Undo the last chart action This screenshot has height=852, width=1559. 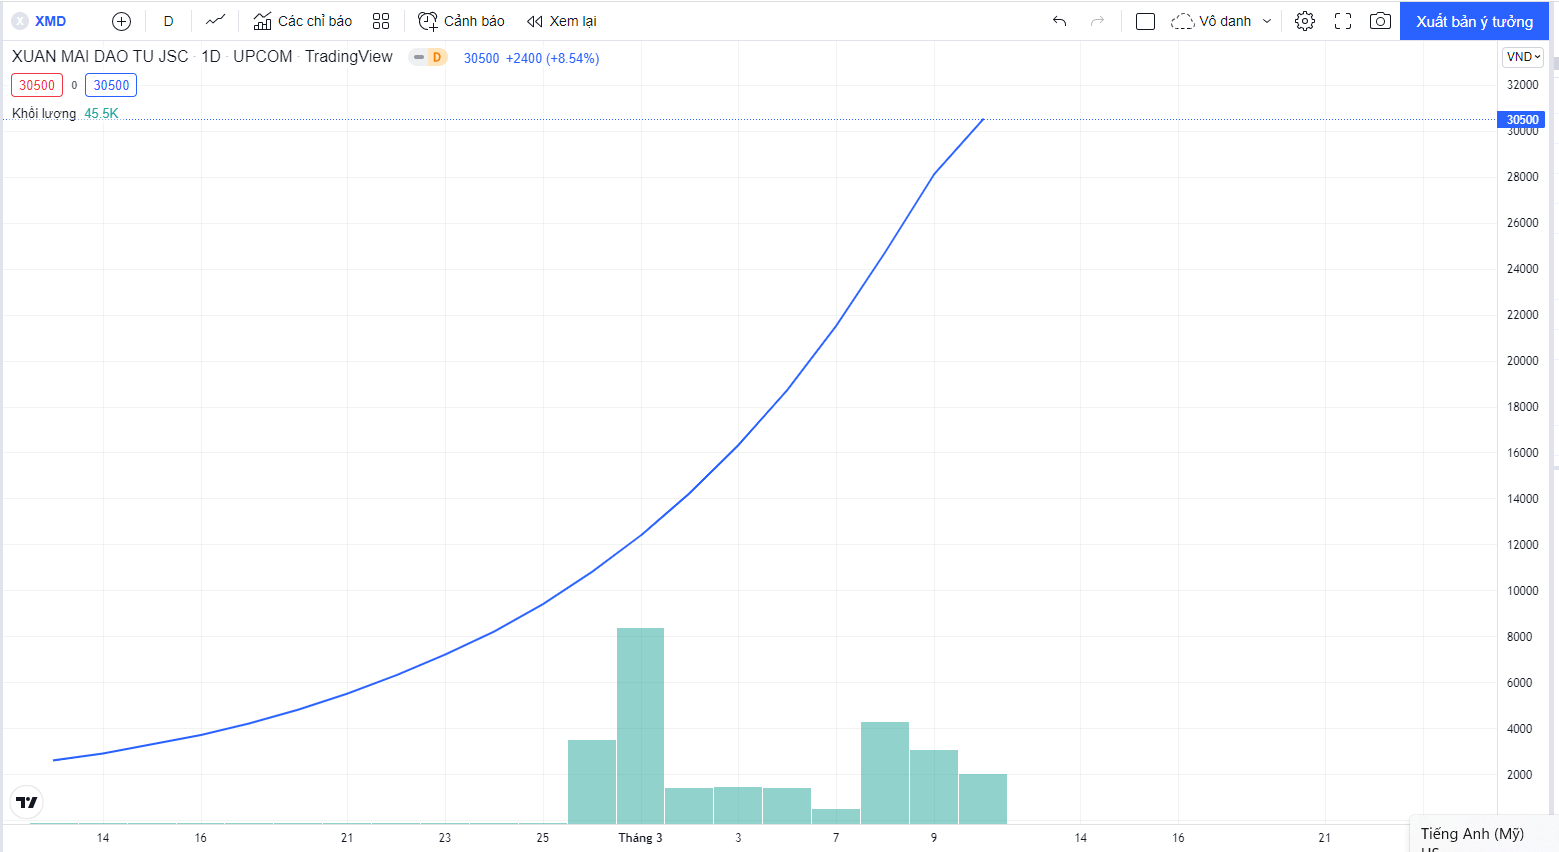point(1059,21)
